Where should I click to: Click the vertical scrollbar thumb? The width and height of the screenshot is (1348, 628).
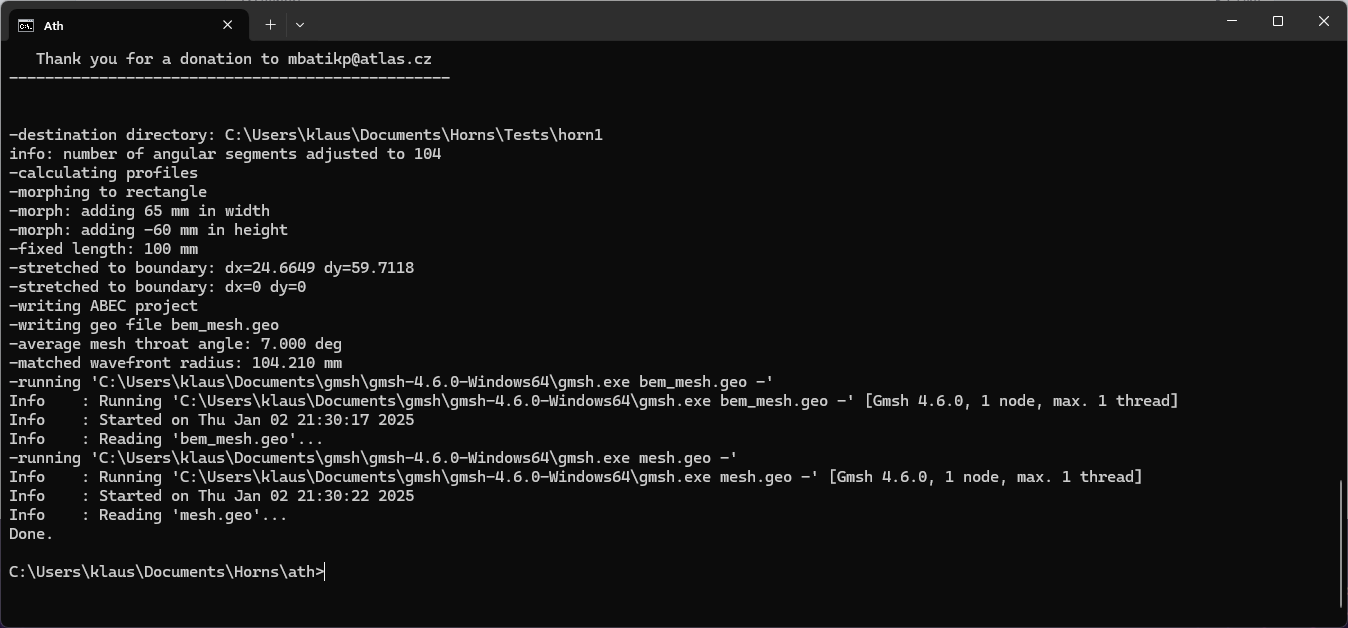[1341, 543]
